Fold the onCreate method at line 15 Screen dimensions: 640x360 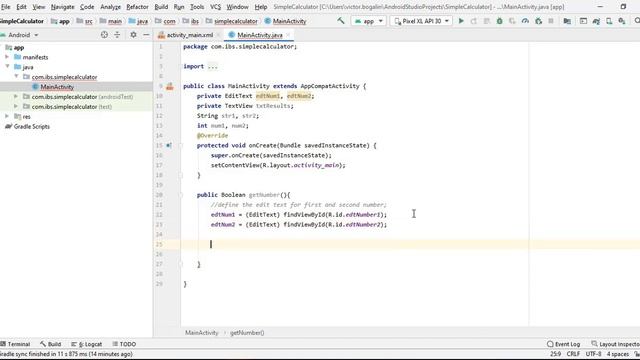(181, 145)
